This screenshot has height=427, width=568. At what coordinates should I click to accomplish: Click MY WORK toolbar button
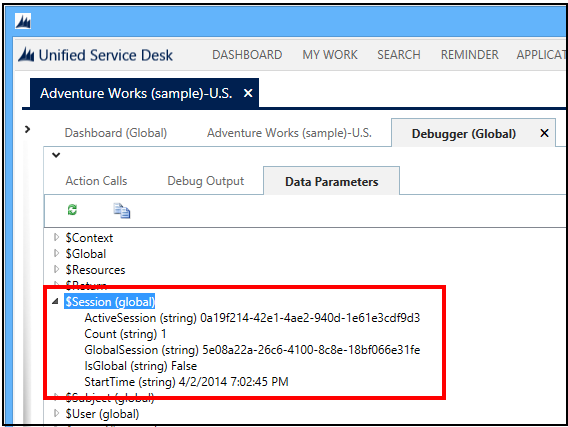(330, 55)
